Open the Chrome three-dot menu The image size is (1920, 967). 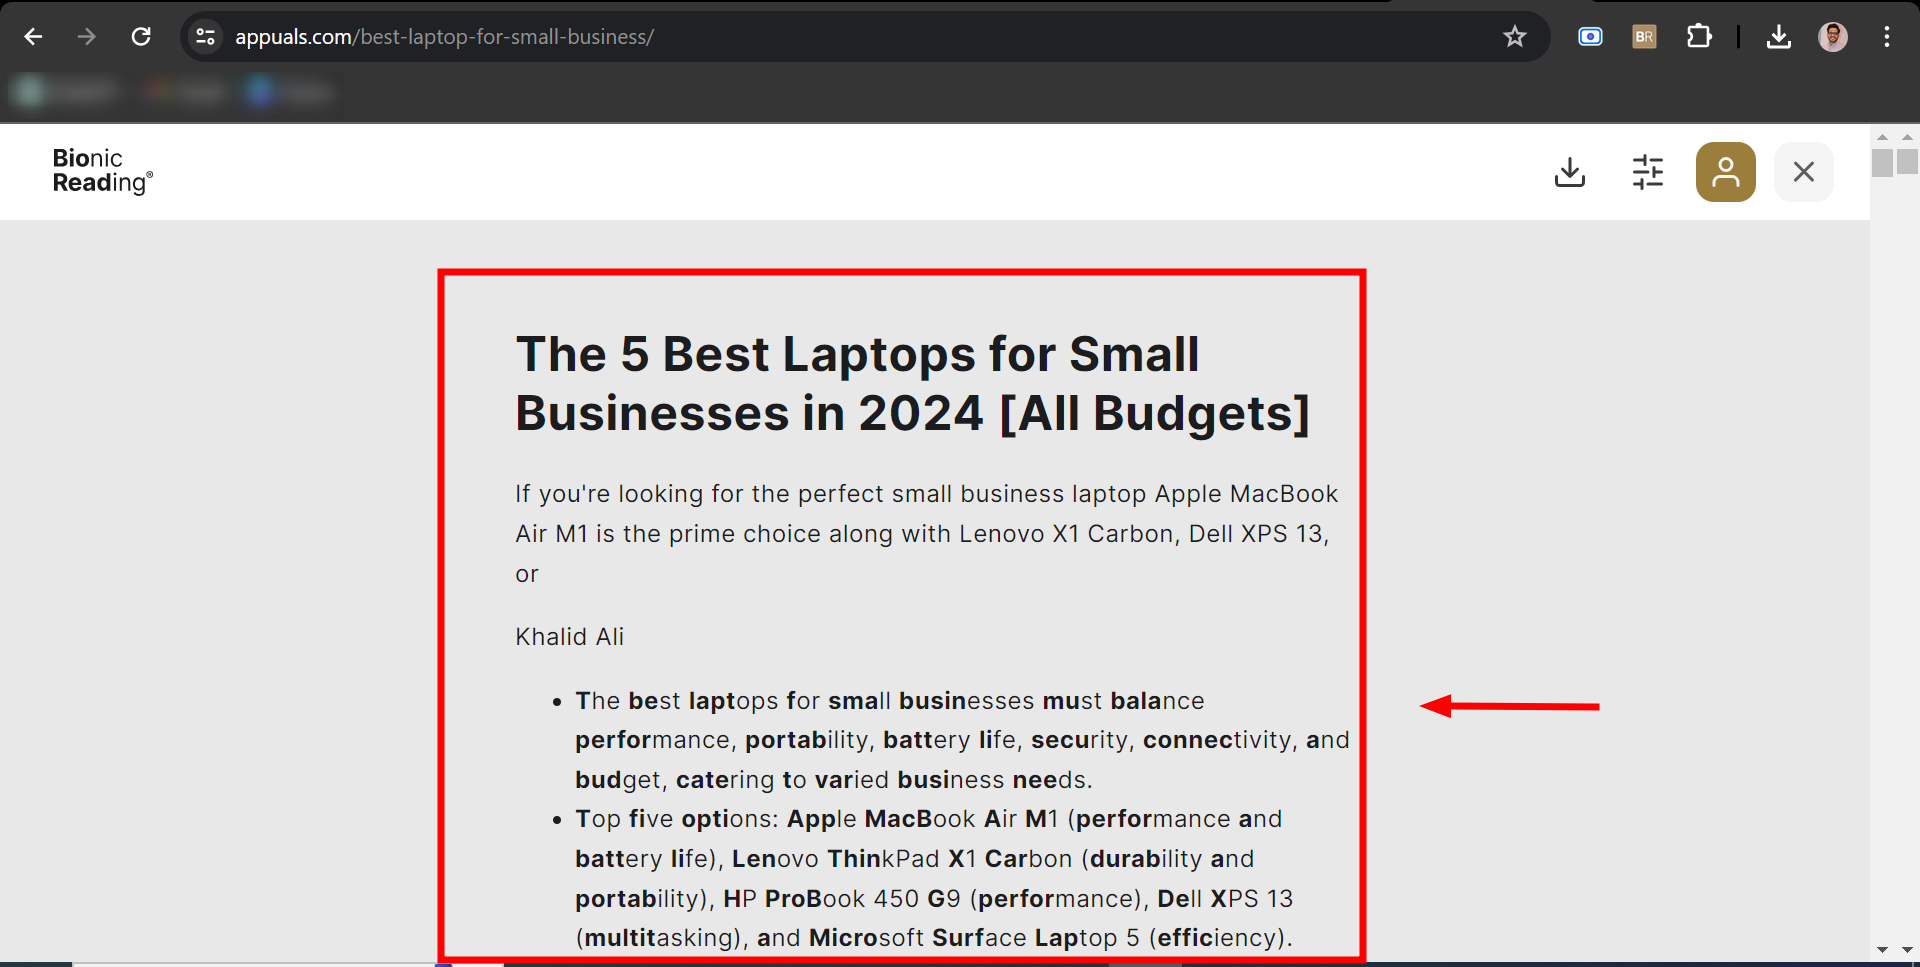1887,37
